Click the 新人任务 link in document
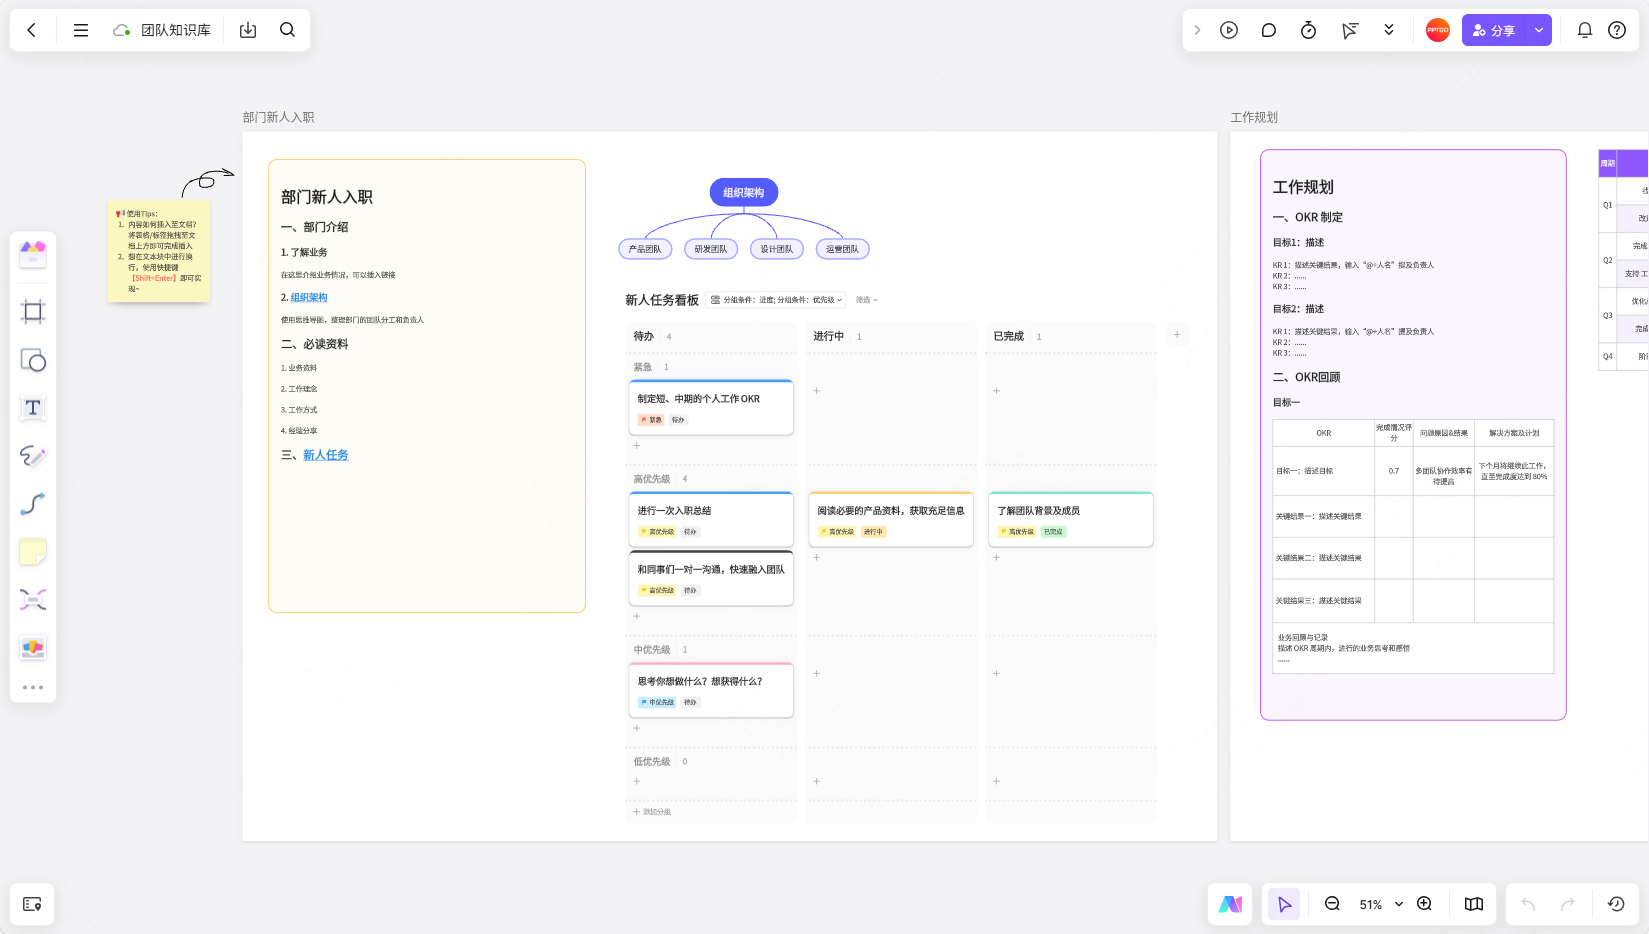This screenshot has width=1649, height=934. pos(326,455)
